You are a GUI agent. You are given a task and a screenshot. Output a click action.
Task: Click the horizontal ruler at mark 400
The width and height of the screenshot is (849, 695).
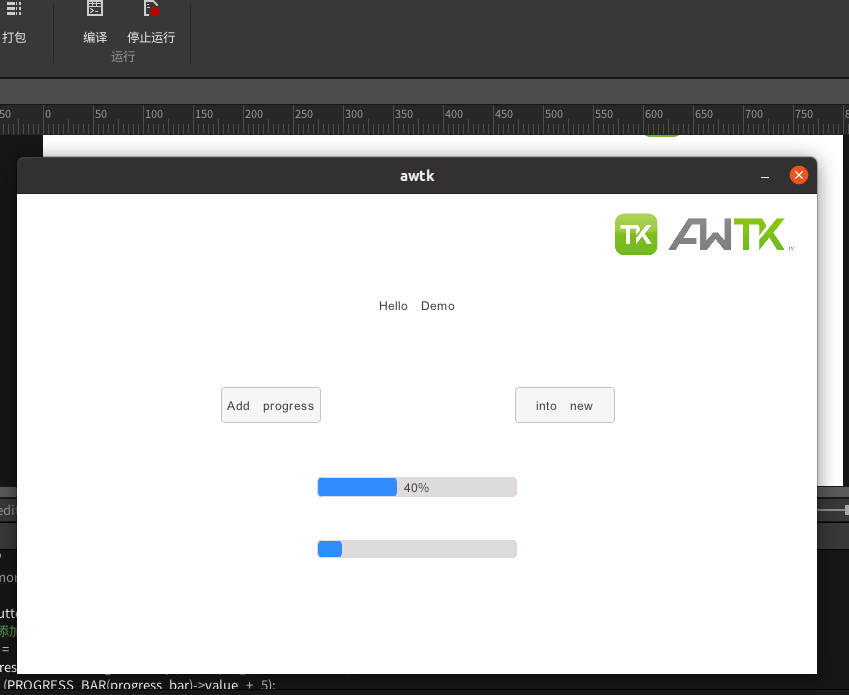click(454, 115)
